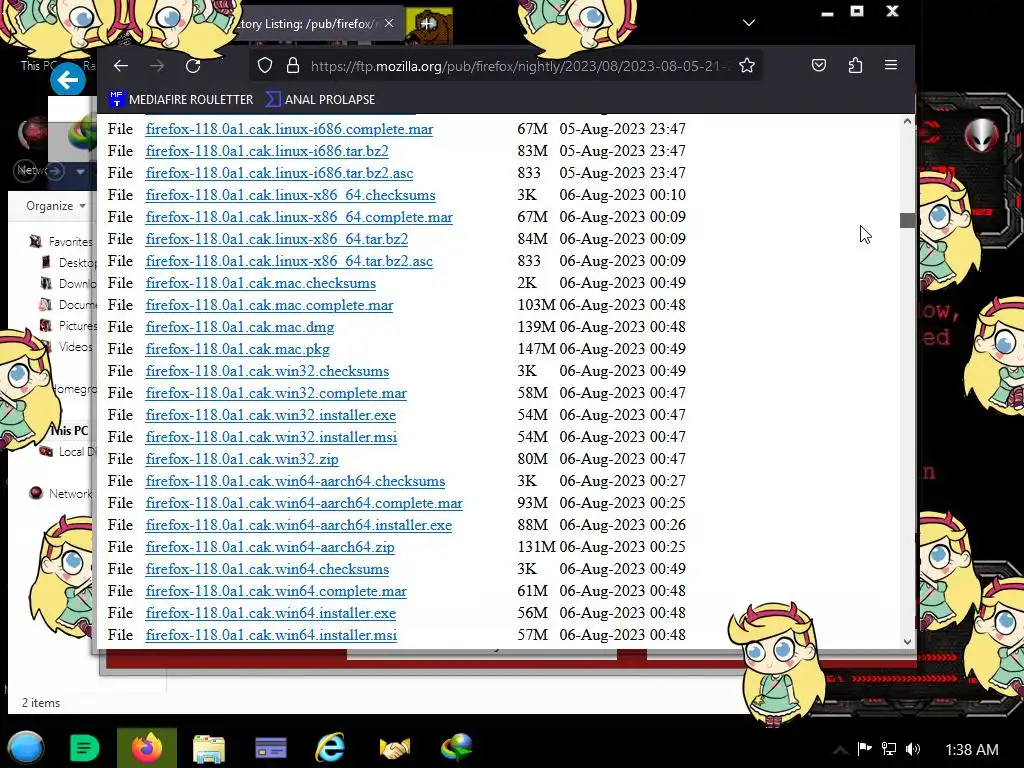Open Firefox extensions puzzle icon

pyautogui.click(x=856, y=65)
